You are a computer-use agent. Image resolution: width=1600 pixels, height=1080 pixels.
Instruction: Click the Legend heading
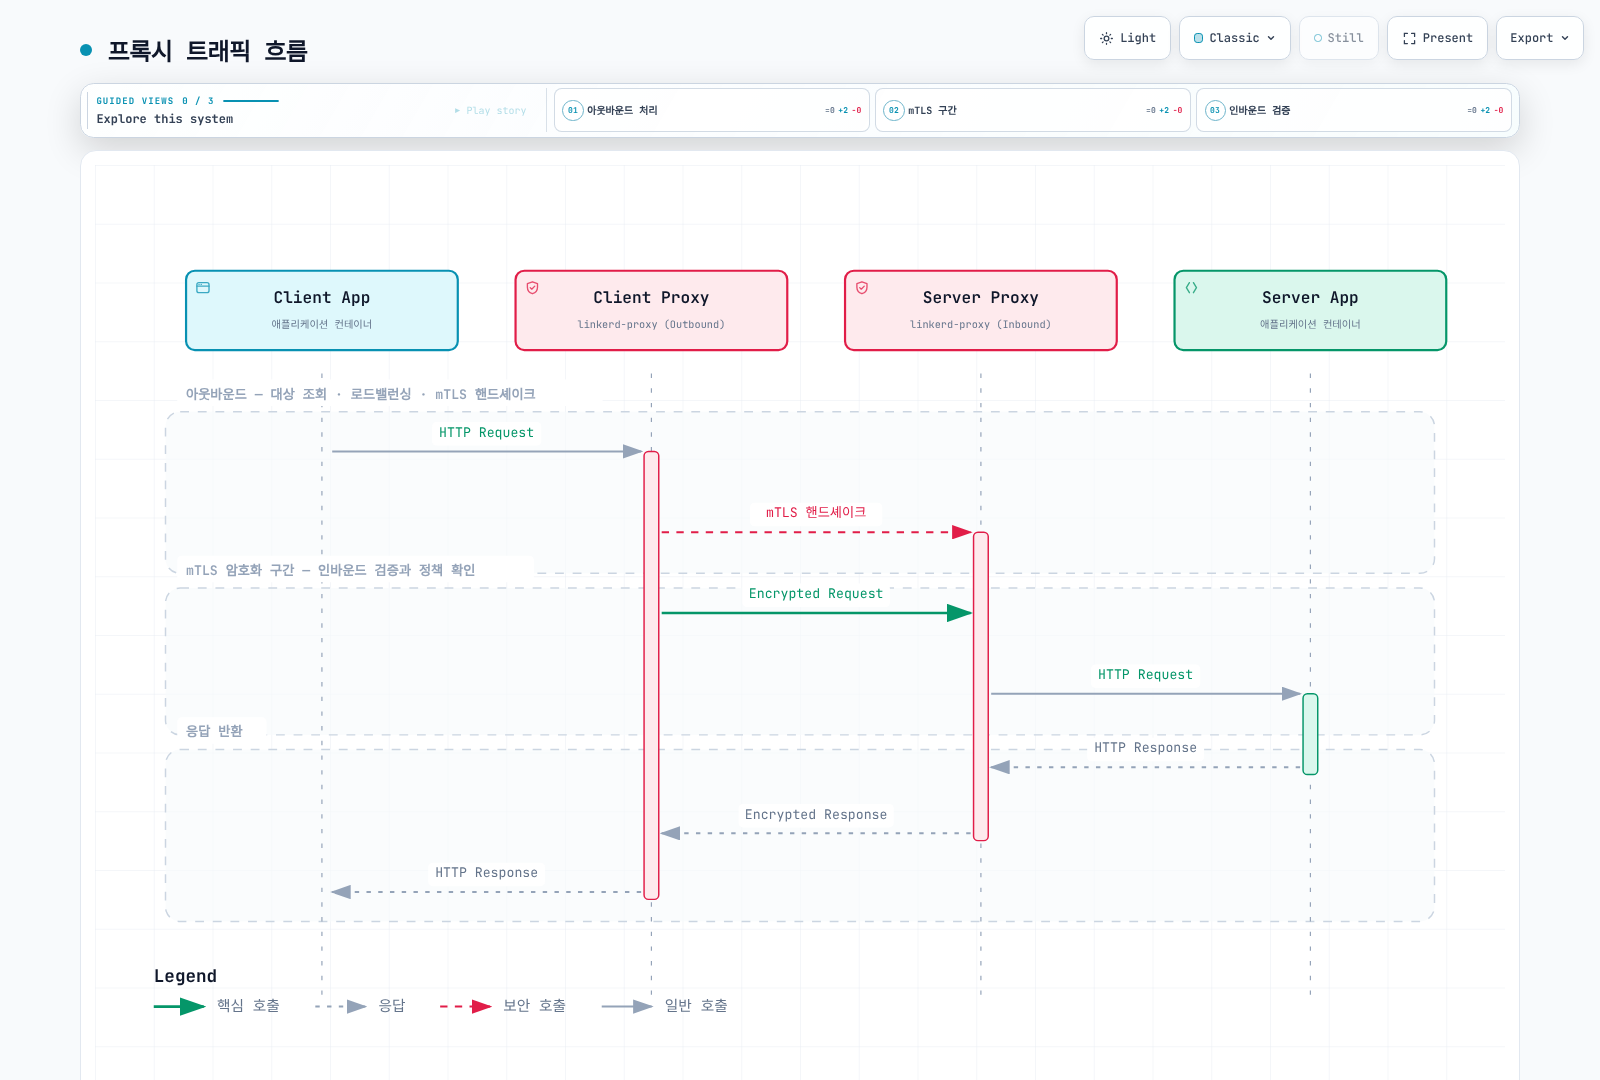click(x=185, y=976)
